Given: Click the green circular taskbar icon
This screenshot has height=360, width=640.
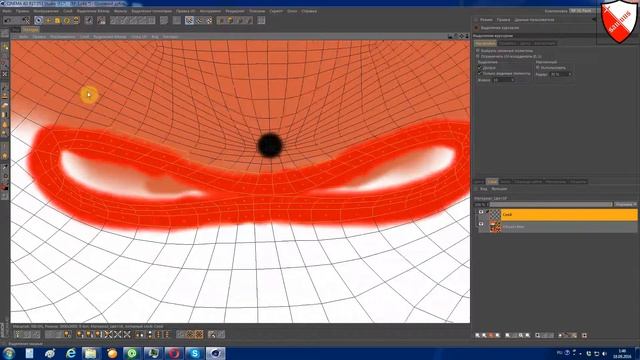Looking at the screenshot, I should 132,353.
